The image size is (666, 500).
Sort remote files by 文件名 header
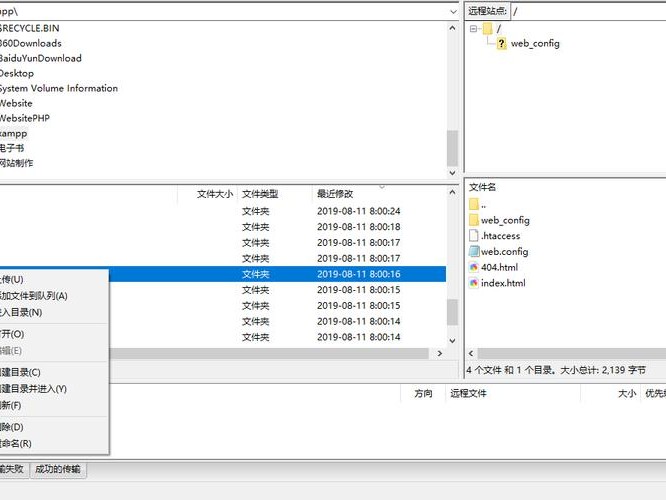click(x=482, y=187)
